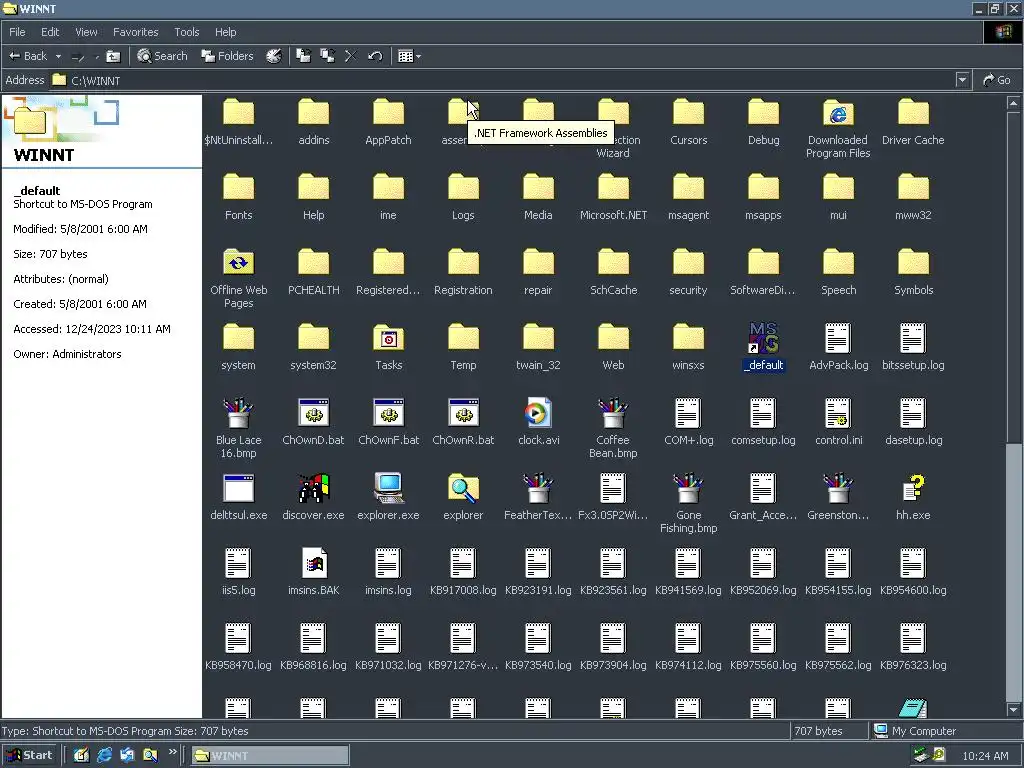
Task: Select the Microsoft.NET folder
Action: [x=613, y=198]
